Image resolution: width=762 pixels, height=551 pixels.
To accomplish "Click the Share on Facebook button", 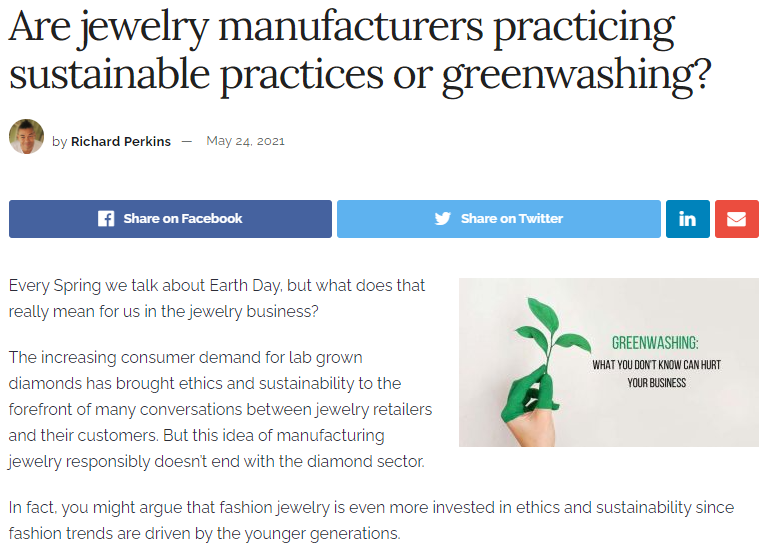I will (x=170, y=219).
